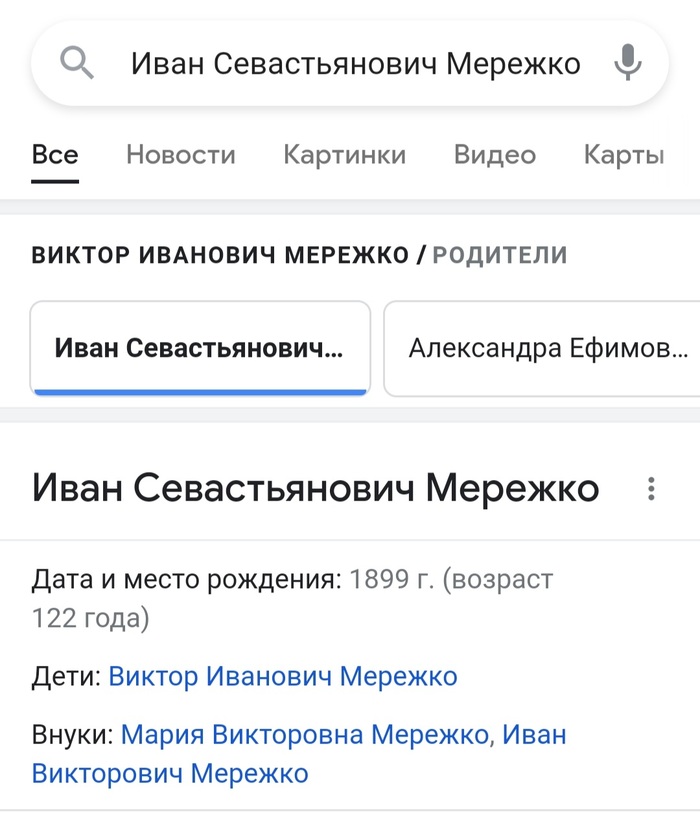Tap the microphone icon for voice search

[627, 62]
